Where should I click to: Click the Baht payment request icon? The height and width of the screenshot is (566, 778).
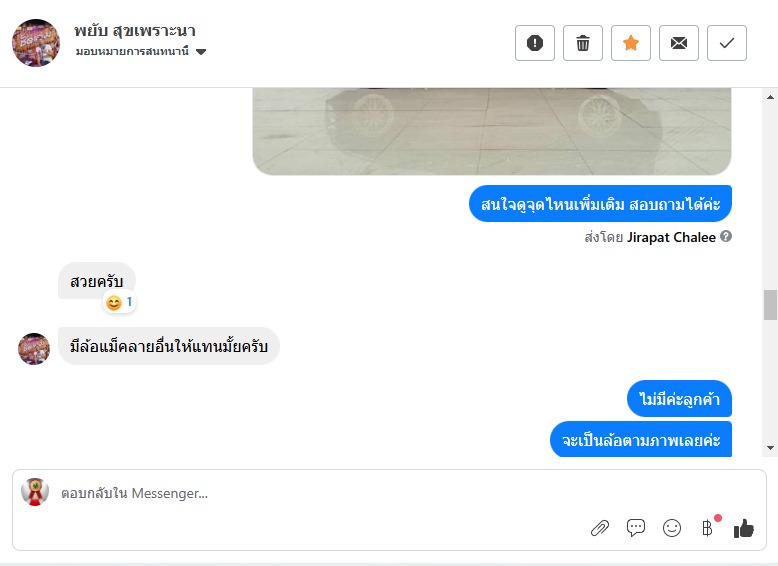708,527
